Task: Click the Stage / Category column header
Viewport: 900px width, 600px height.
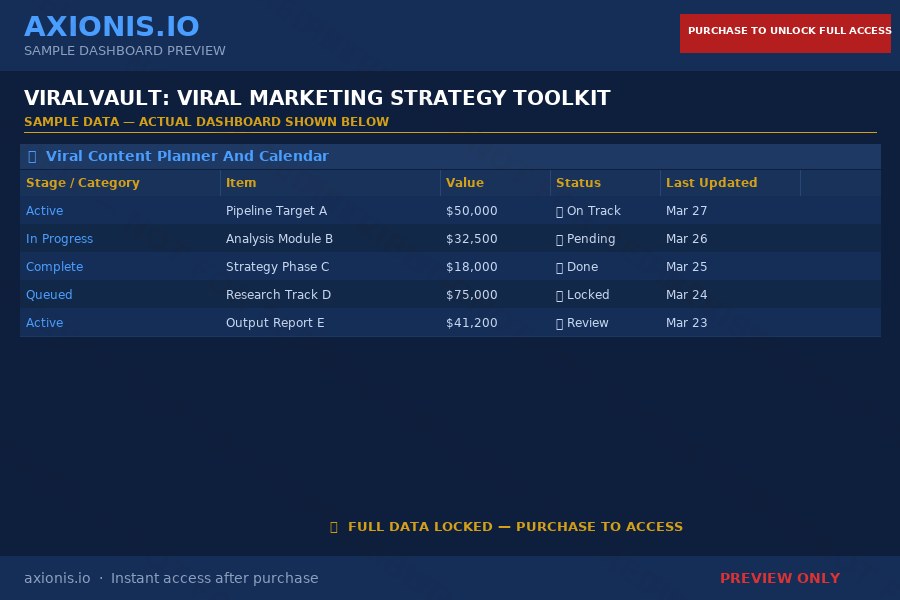Action: [x=81, y=183]
